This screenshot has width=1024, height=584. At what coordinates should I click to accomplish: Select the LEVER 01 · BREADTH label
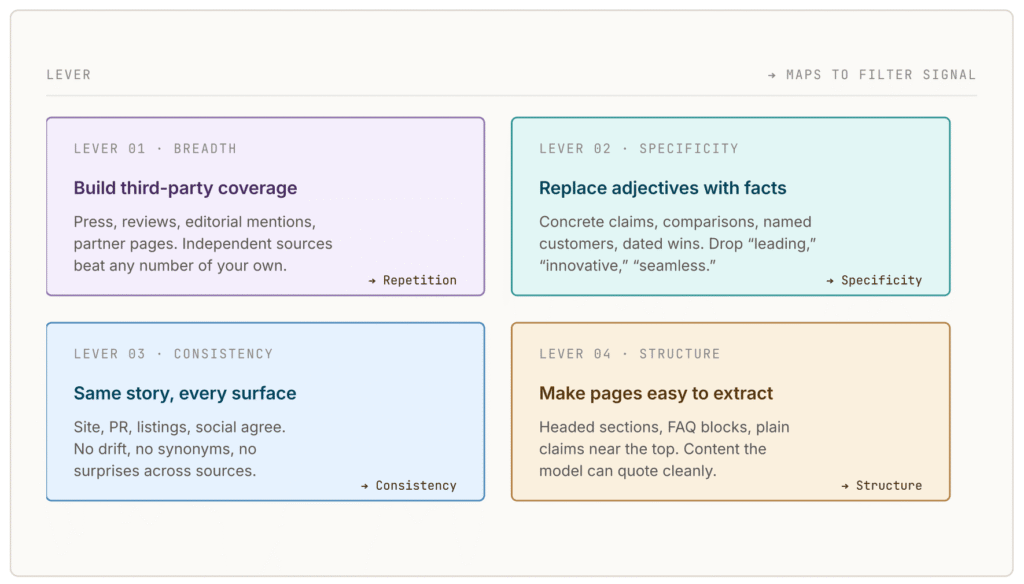pos(155,149)
